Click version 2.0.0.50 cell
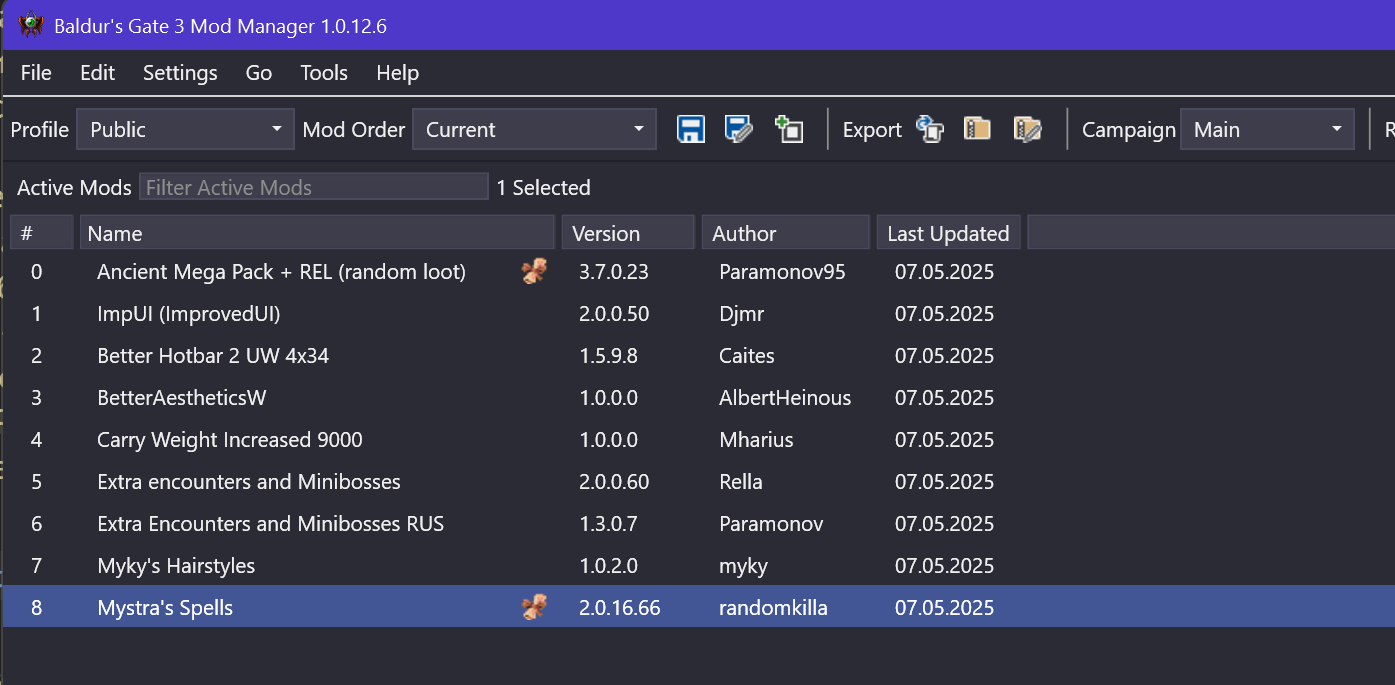The width and height of the screenshot is (1395, 685). [x=613, y=313]
